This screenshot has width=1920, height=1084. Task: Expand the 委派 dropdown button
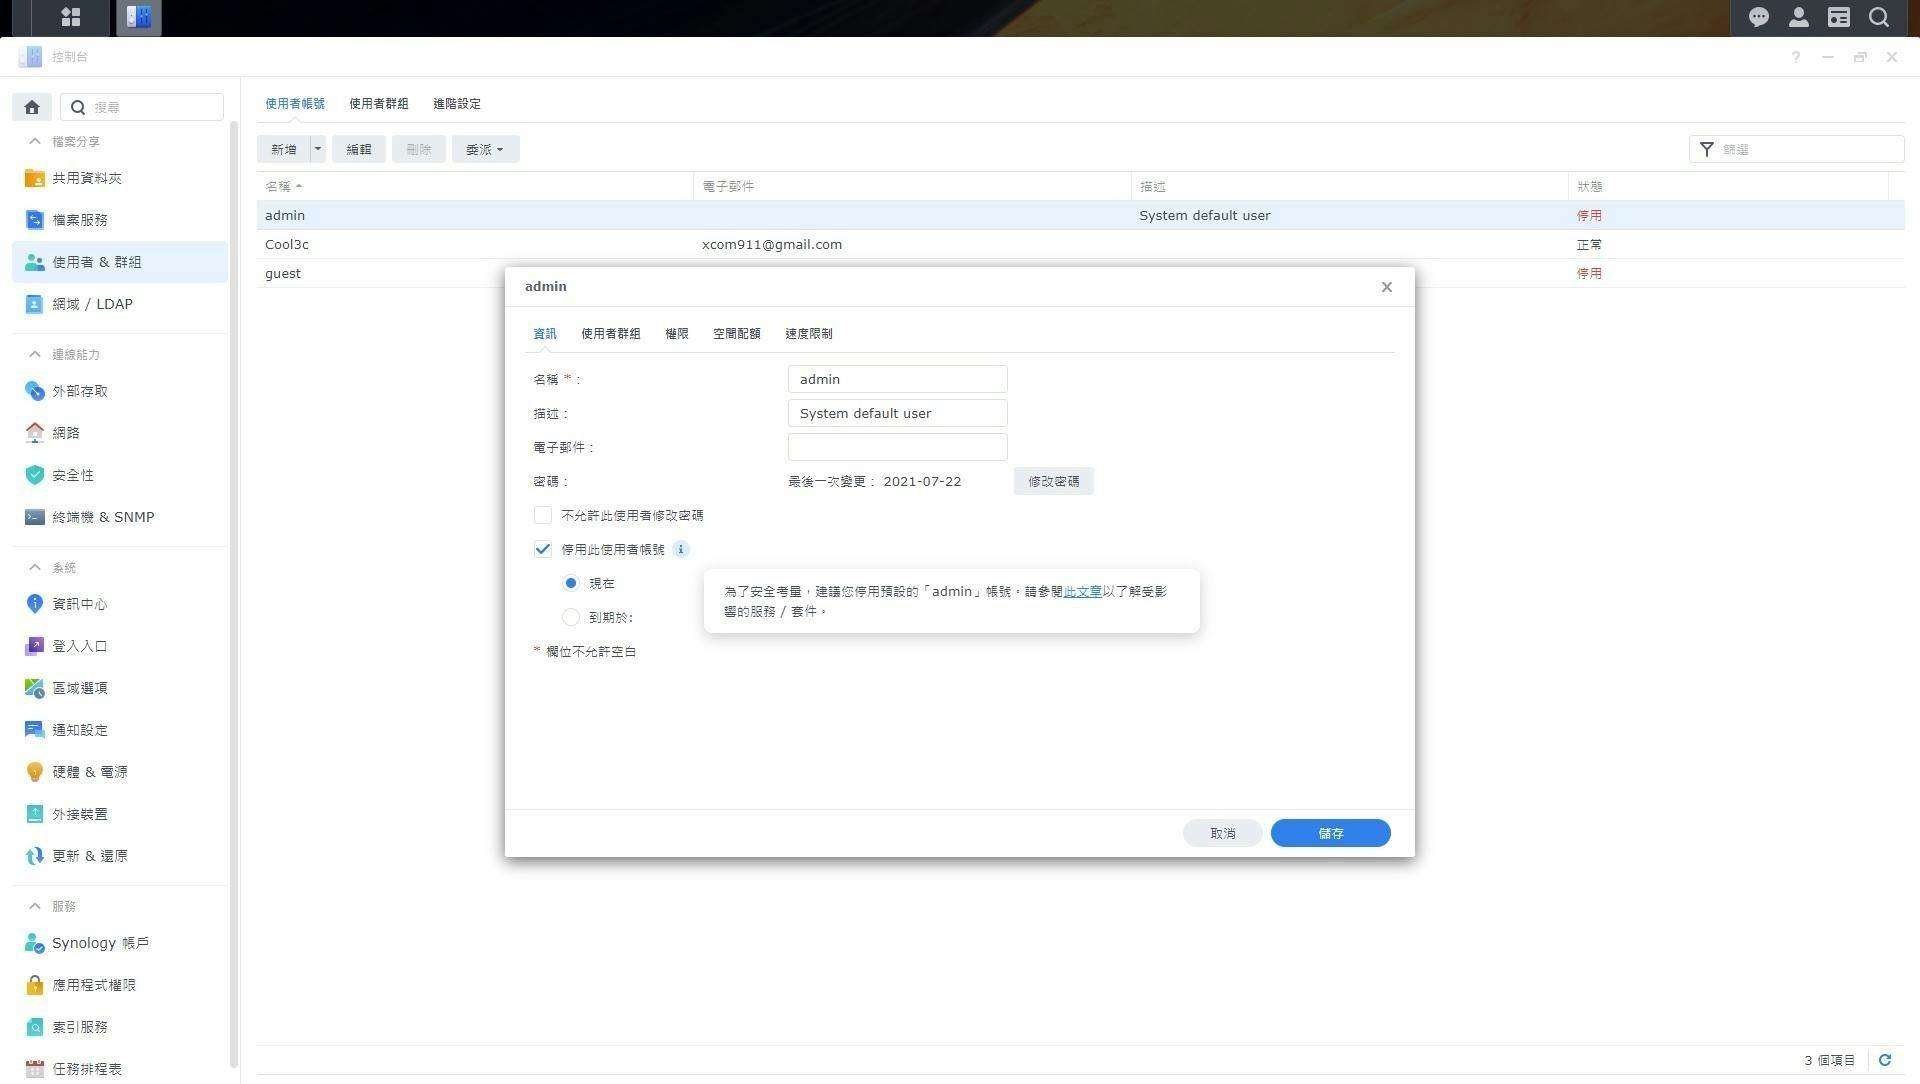(x=485, y=149)
